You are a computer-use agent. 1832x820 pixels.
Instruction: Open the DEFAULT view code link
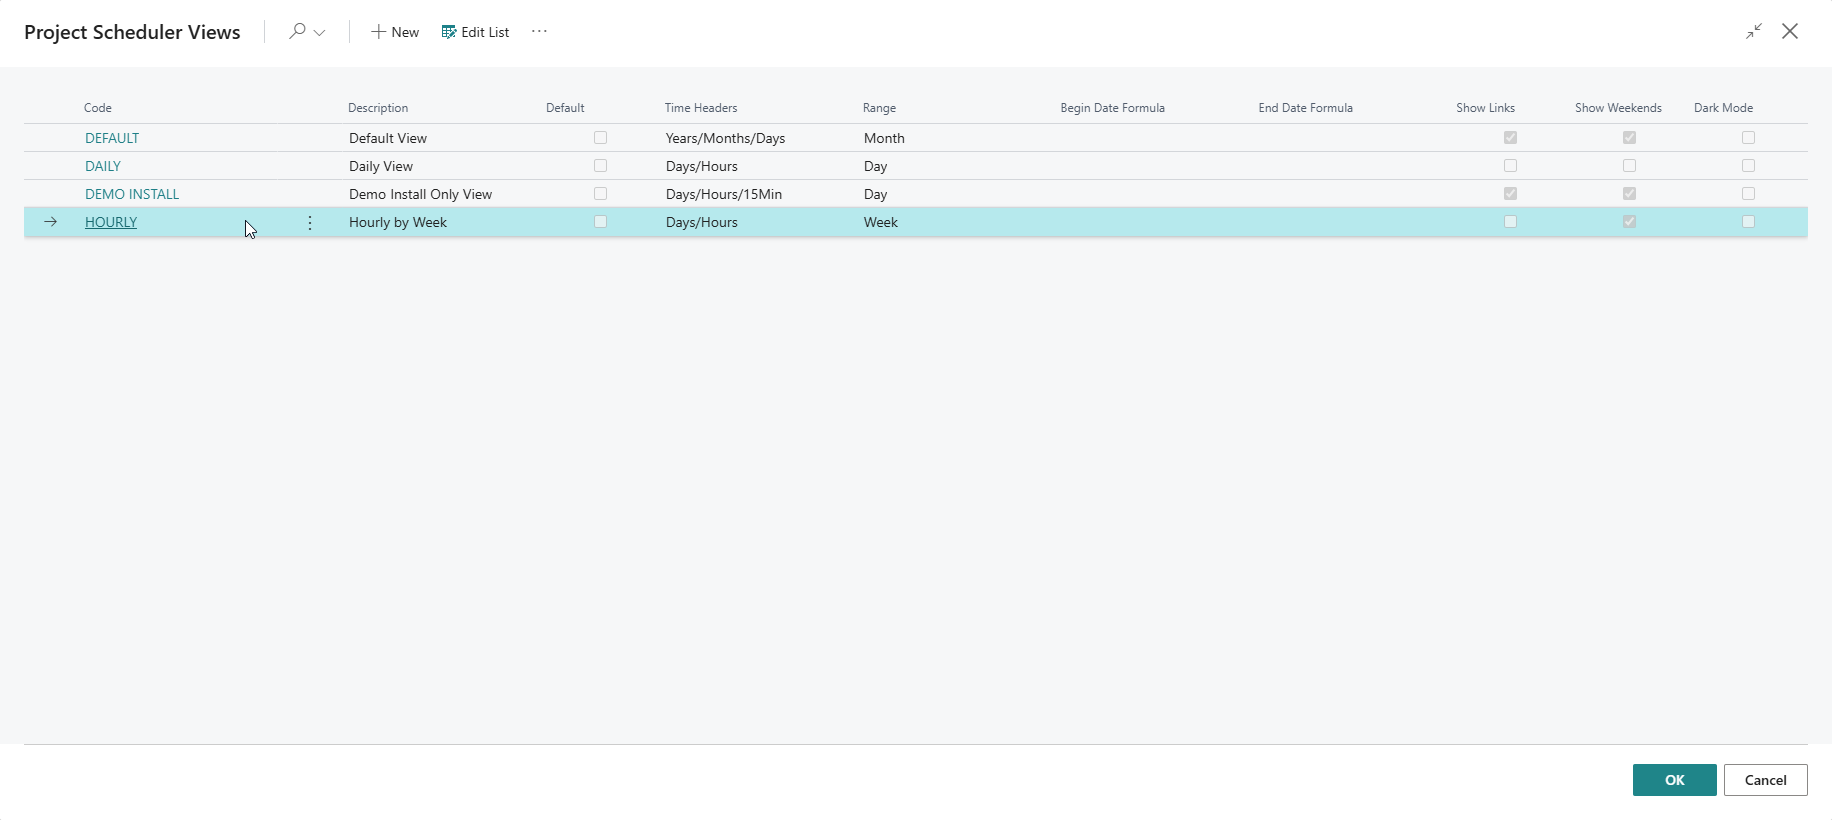pyautogui.click(x=112, y=138)
